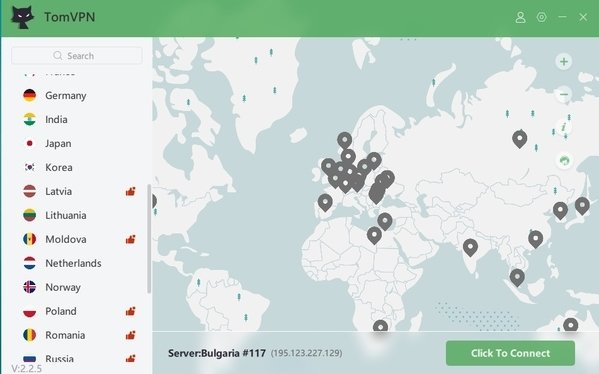The image size is (599, 374).
Task: Click the thumbs-up icon next to Romania
Action: pyautogui.click(x=131, y=335)
